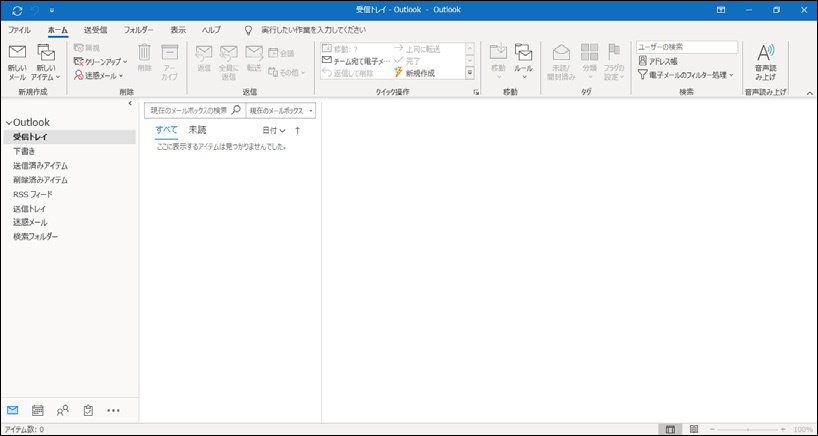Switch to the フォルダー tab
This screenshot has width=818, height=436.
point(139,30)
